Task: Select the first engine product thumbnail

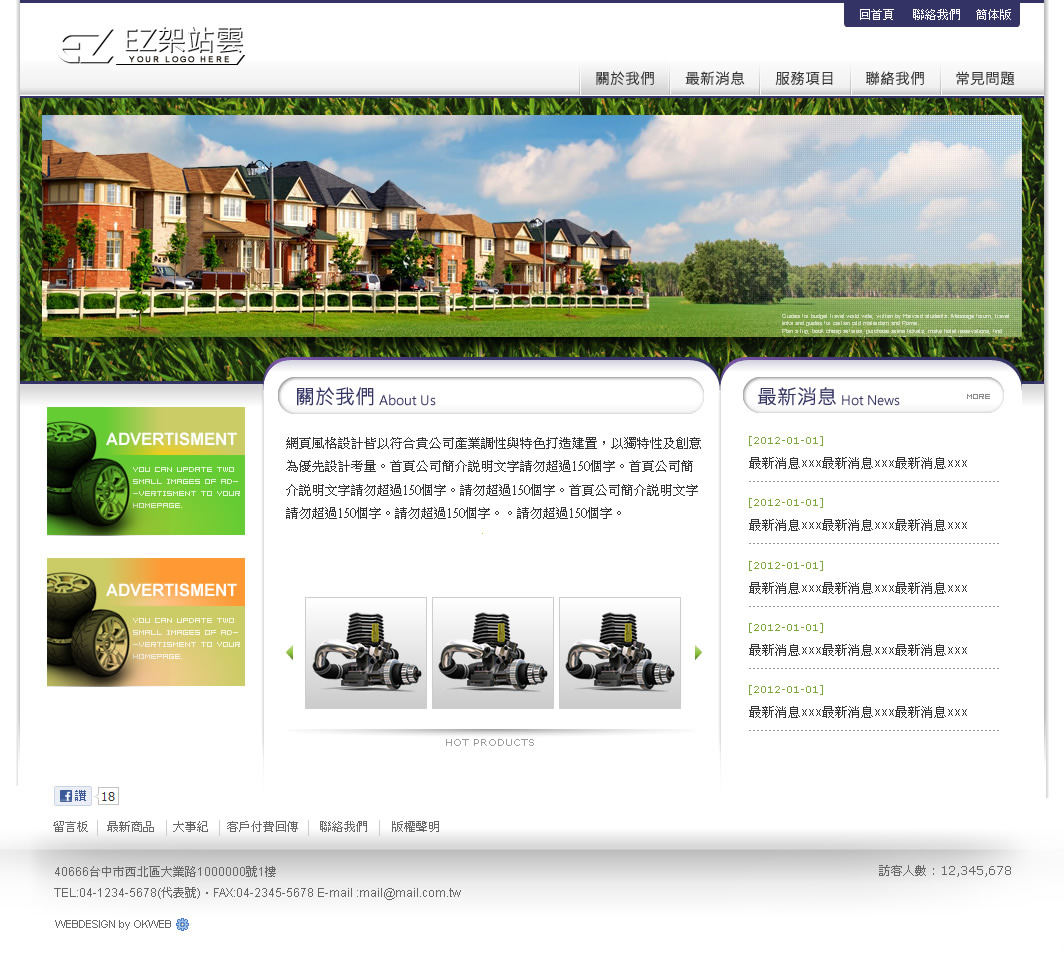Action: coord(366,653)
